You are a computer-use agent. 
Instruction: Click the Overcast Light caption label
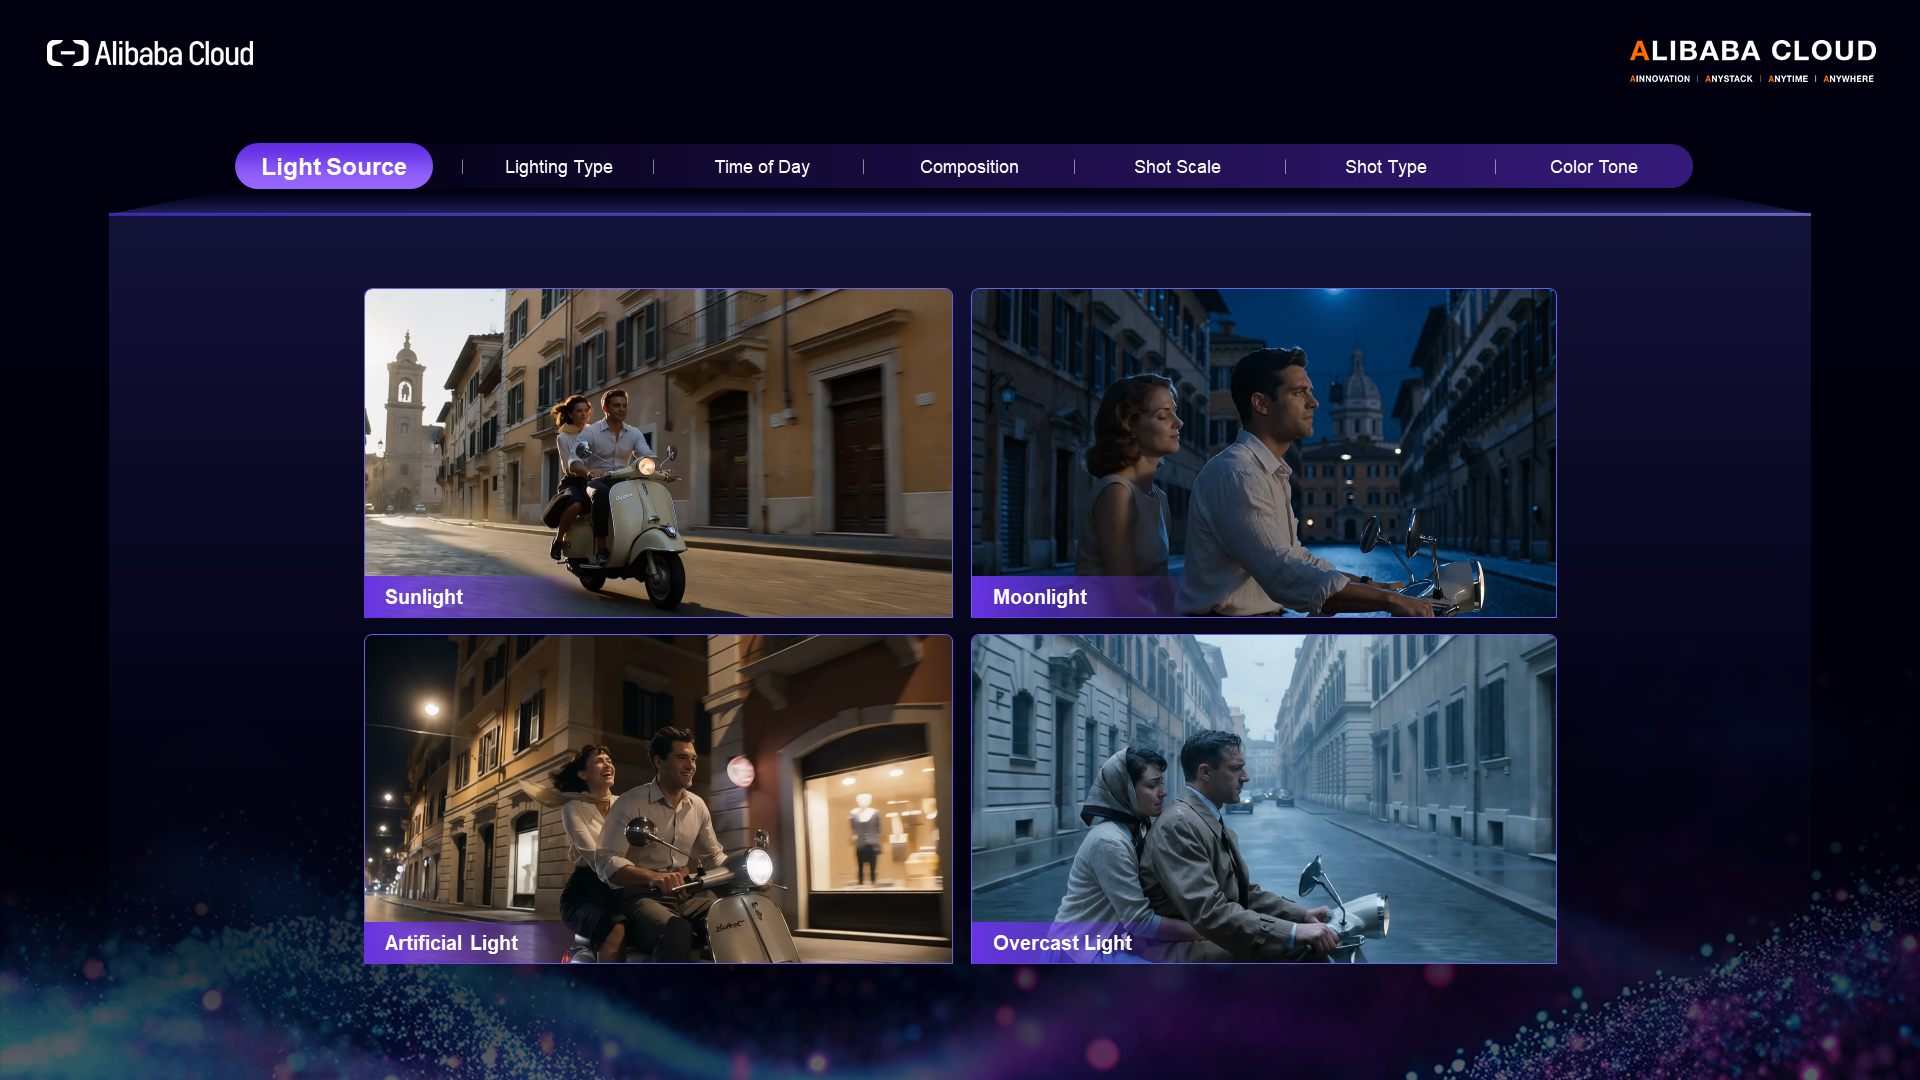pos(1062,943)
